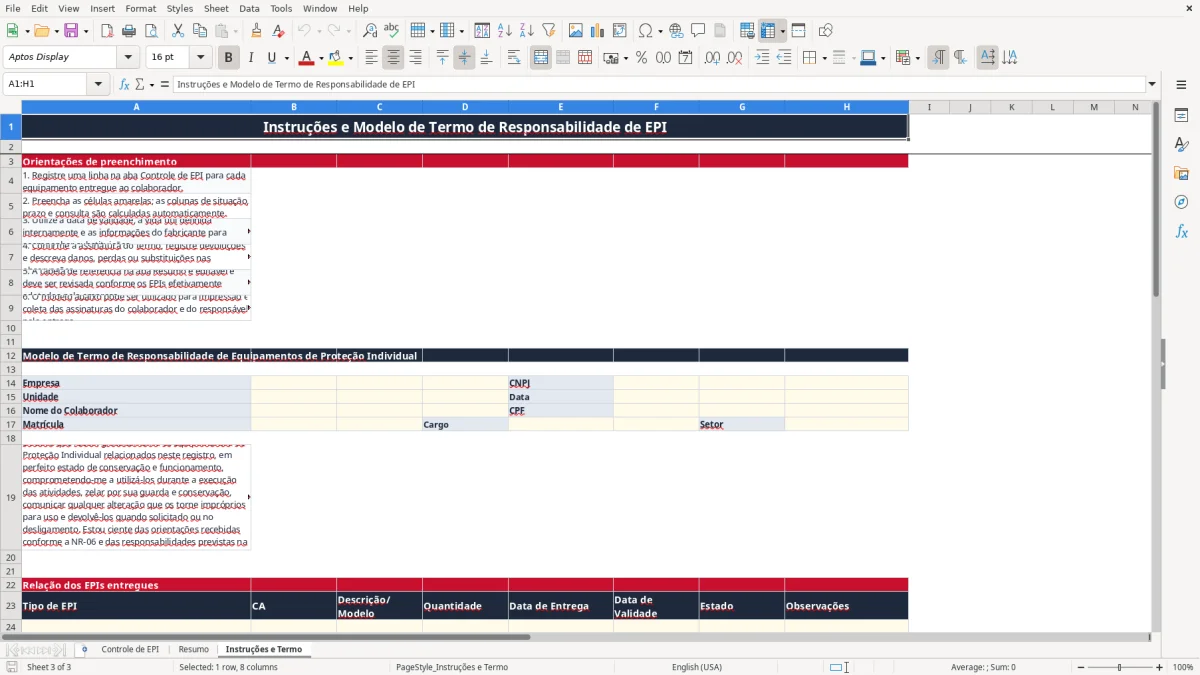Toggle Wrap Text
This screenshot has height=675, width=1200.
(514, 58)
